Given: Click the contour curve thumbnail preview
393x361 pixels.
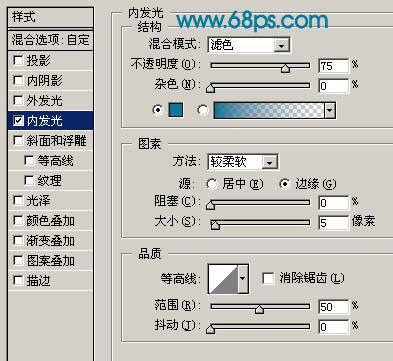Looking at the screenshot, I should pyautogui.click(x=223, y=279).
